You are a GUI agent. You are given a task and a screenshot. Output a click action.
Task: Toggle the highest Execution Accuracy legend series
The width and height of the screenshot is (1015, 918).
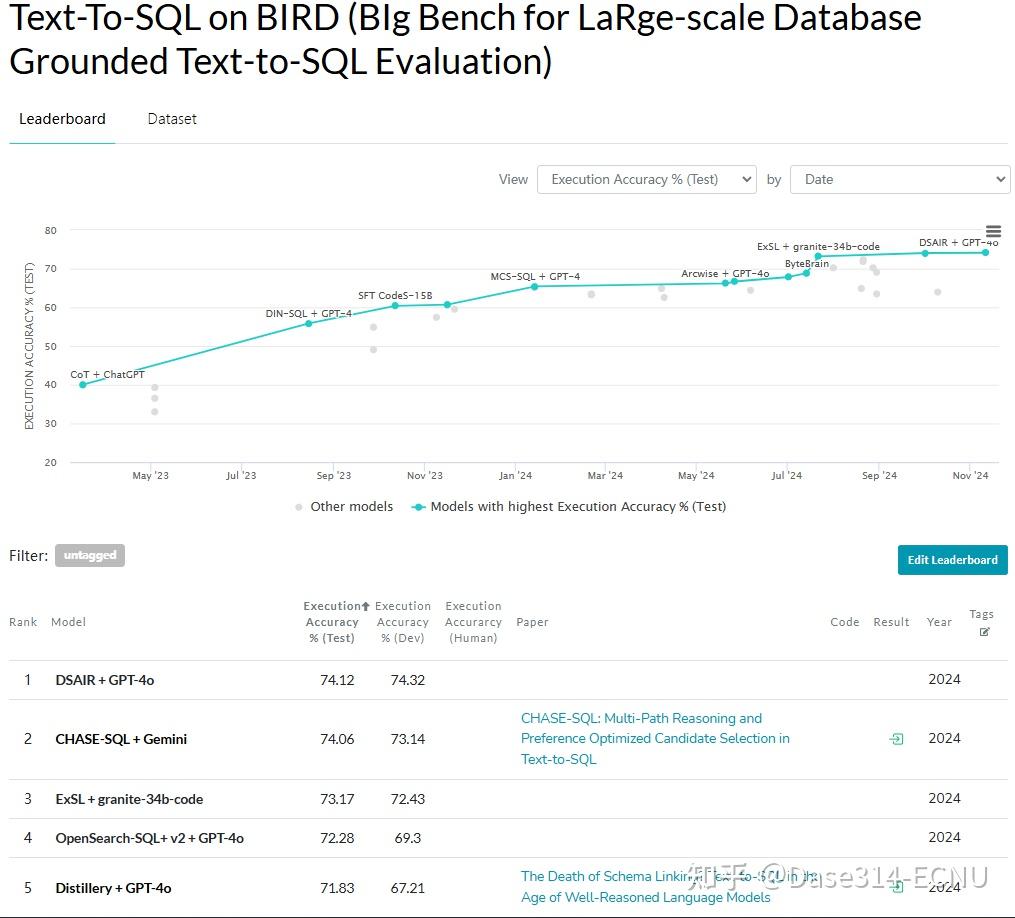[569, 507]
